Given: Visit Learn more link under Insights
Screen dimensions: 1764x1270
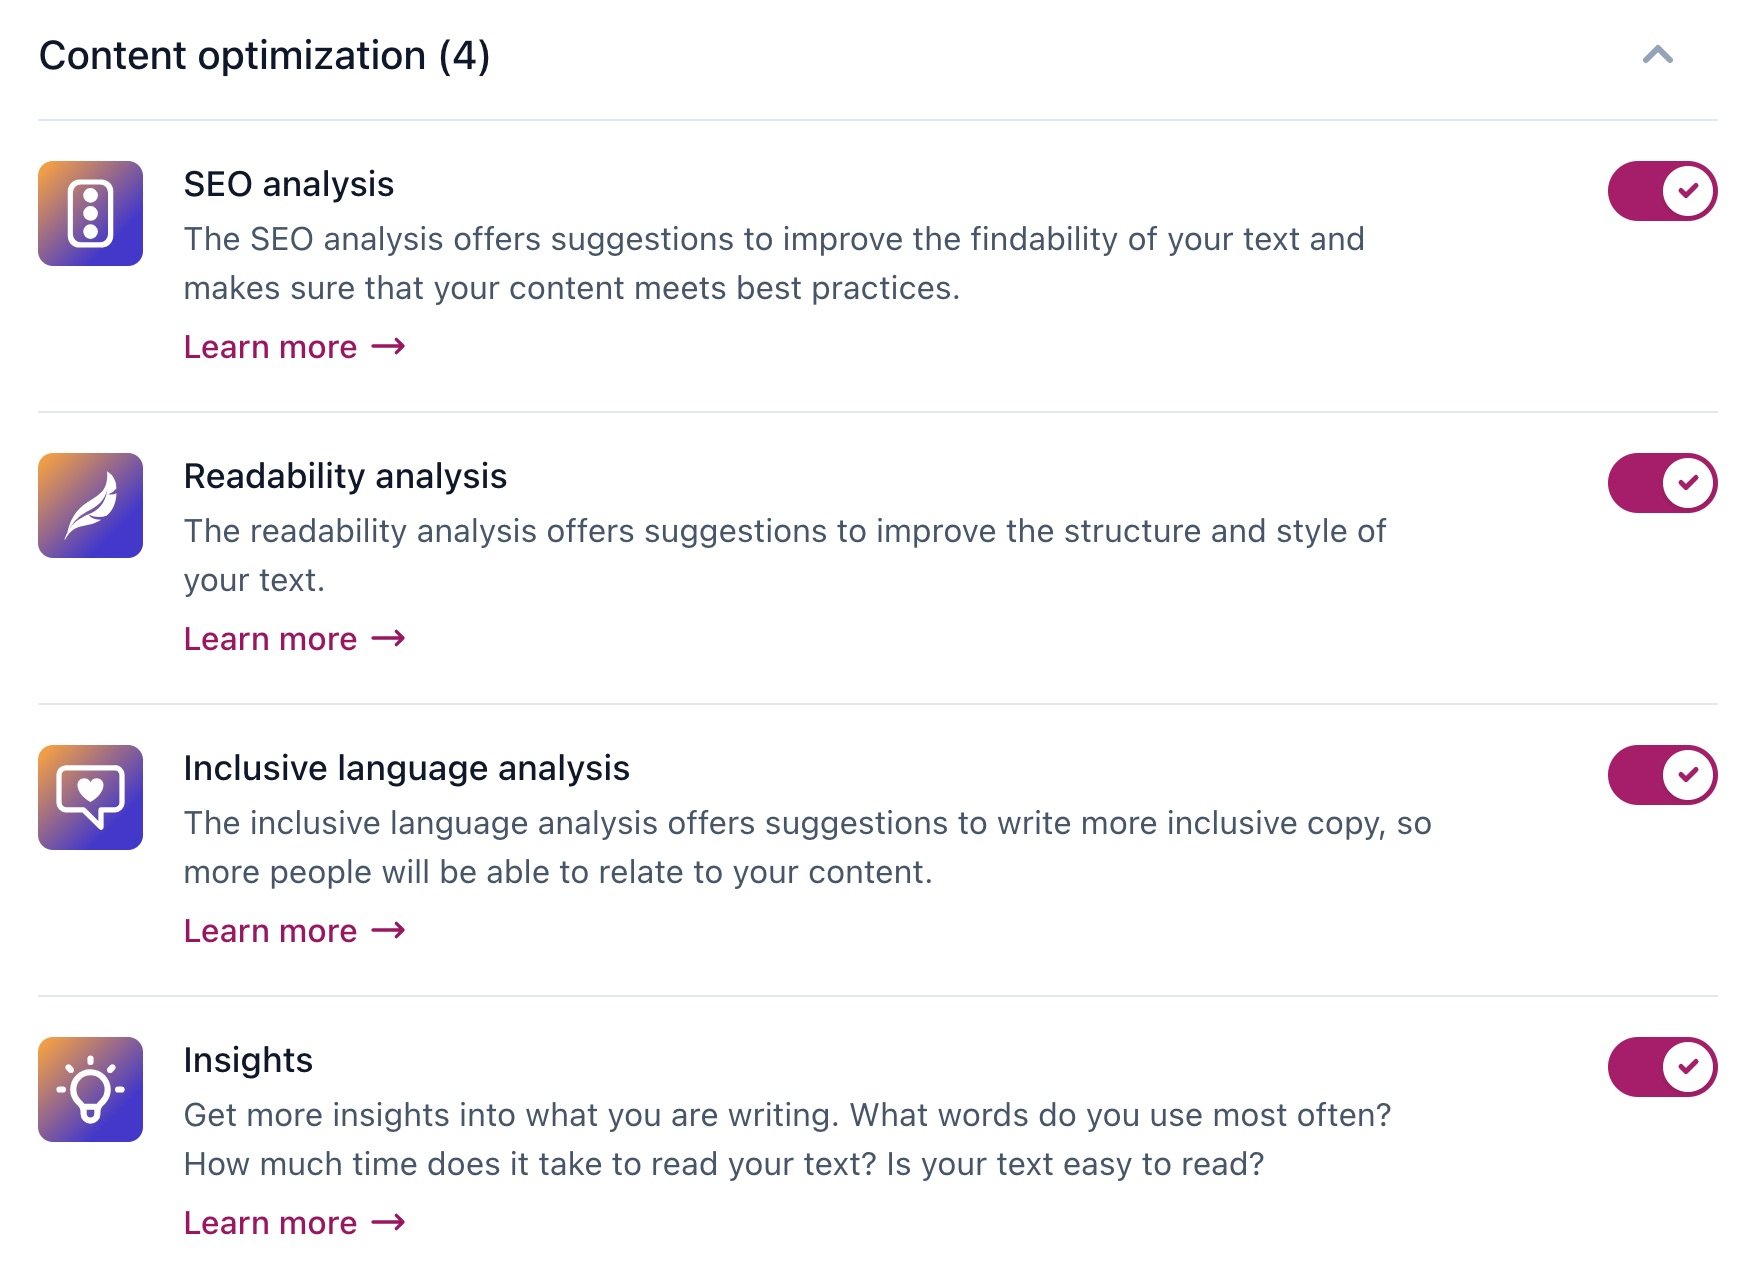Looking at the screenshot, I should click(x=294, y=1223).
